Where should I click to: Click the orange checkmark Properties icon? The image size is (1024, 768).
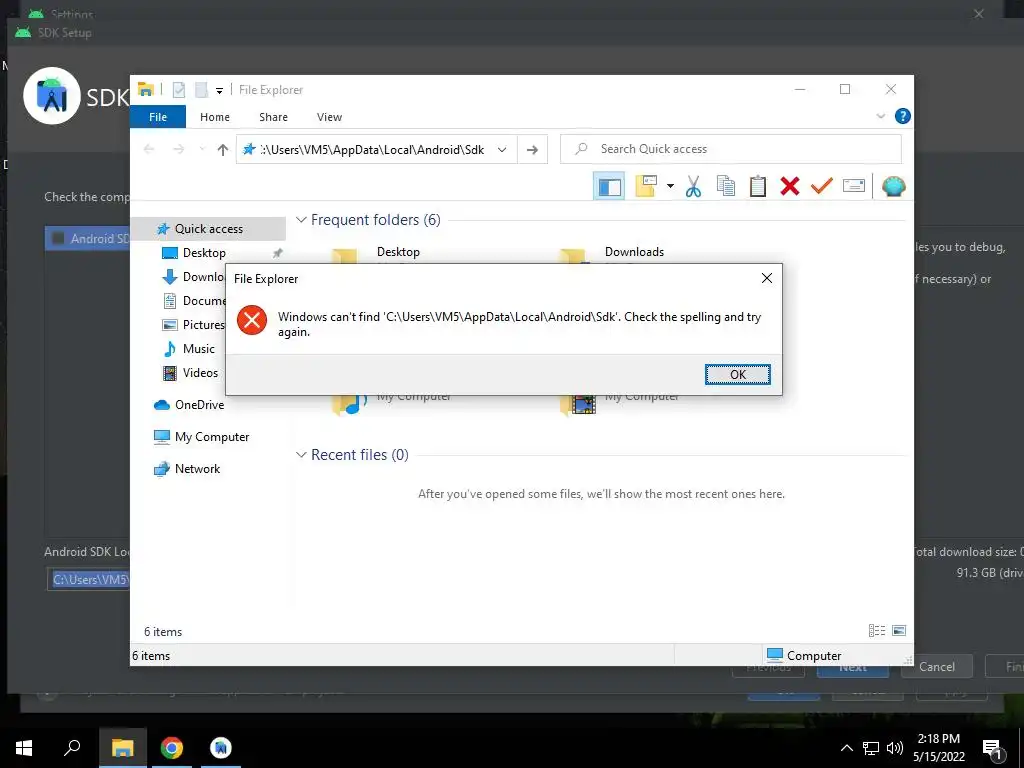tap(822, 186)
